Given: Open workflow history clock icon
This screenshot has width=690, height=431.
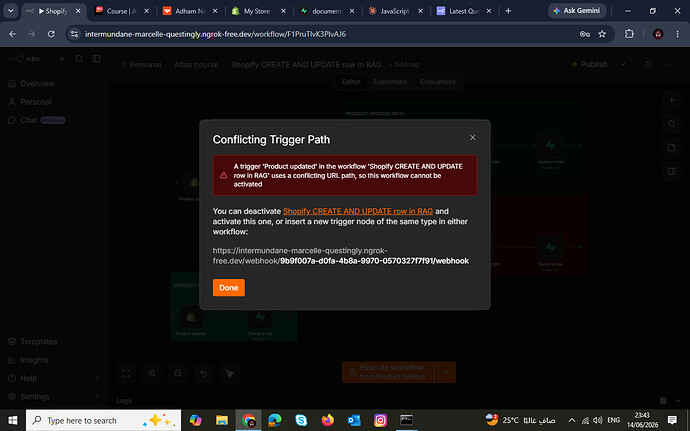Looking at the screenshot, I should (x=649, y=64).
